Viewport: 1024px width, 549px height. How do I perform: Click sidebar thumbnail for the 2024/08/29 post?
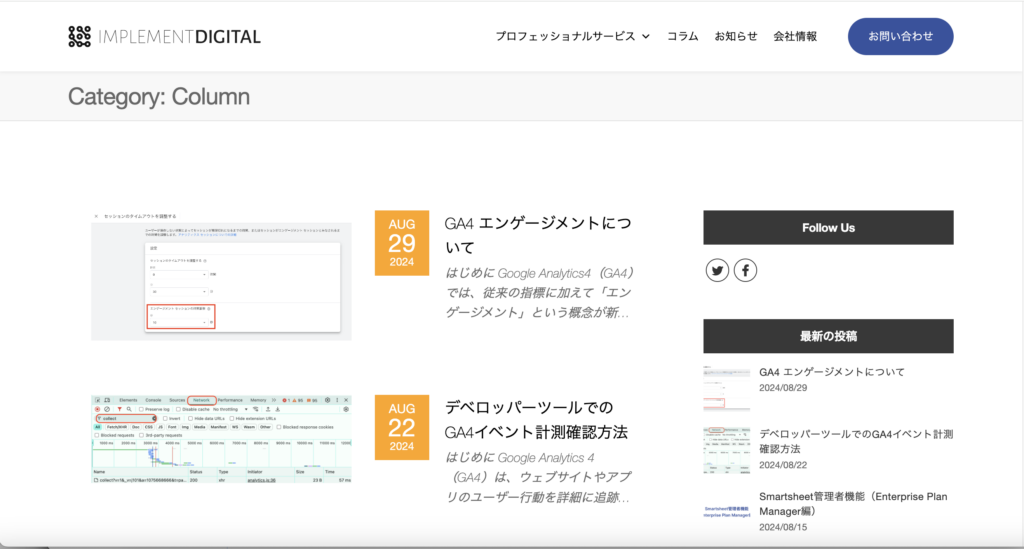pyautogui.click(x=727, y=388)
